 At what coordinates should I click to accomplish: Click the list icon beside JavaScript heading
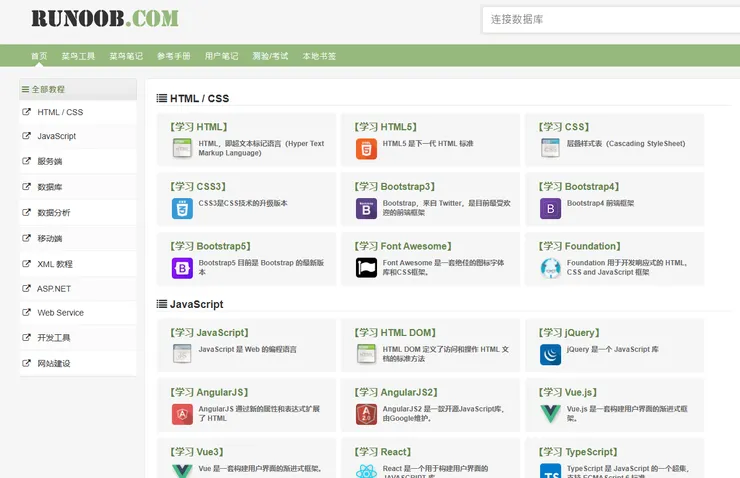161,304
